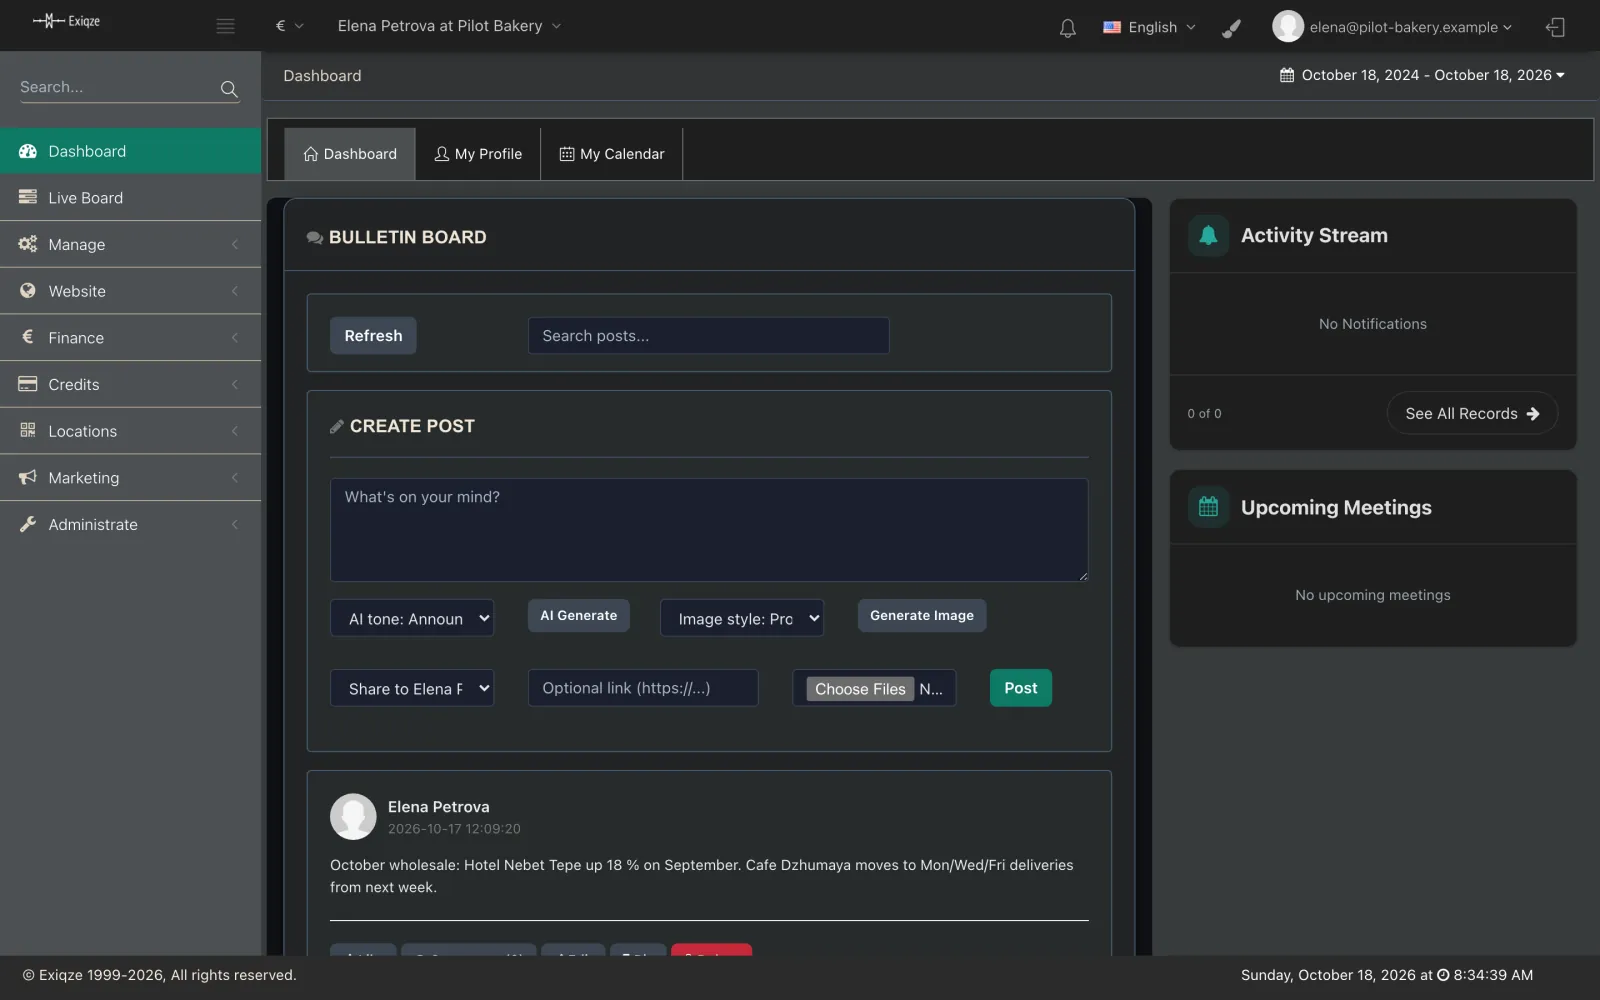Click the Refresh button
The height and width of the screenshot is (1000, 1600).
373,336
